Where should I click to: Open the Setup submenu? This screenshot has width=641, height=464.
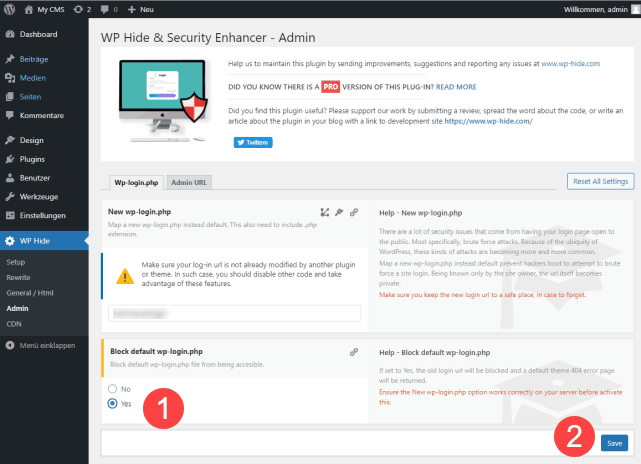16,262
